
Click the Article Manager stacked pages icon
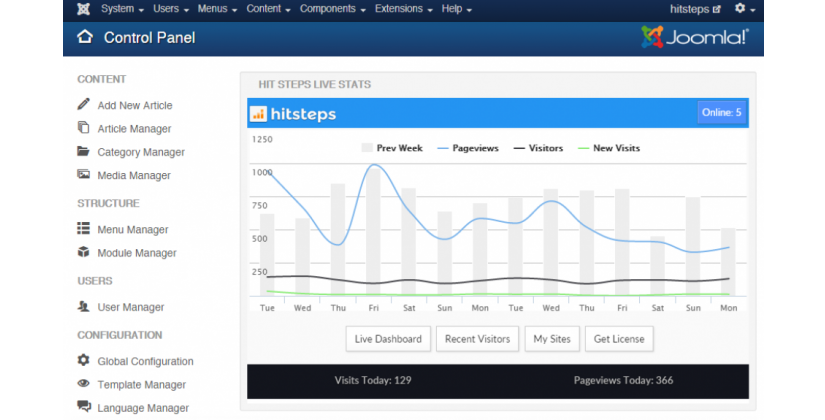point(83,127)
